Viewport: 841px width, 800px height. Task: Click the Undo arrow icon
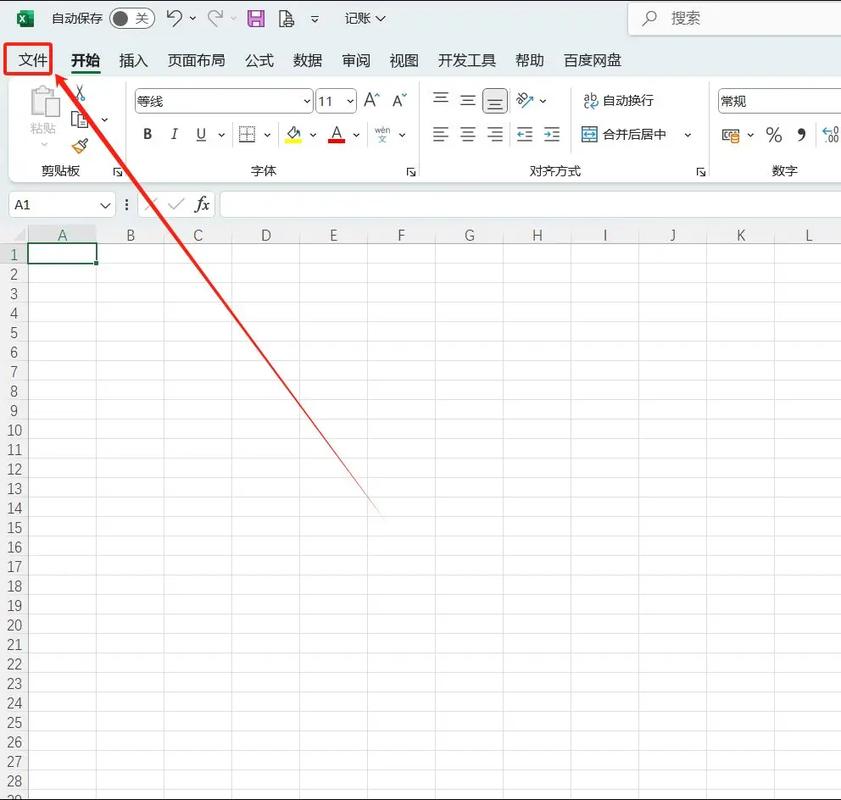point(174,18)
